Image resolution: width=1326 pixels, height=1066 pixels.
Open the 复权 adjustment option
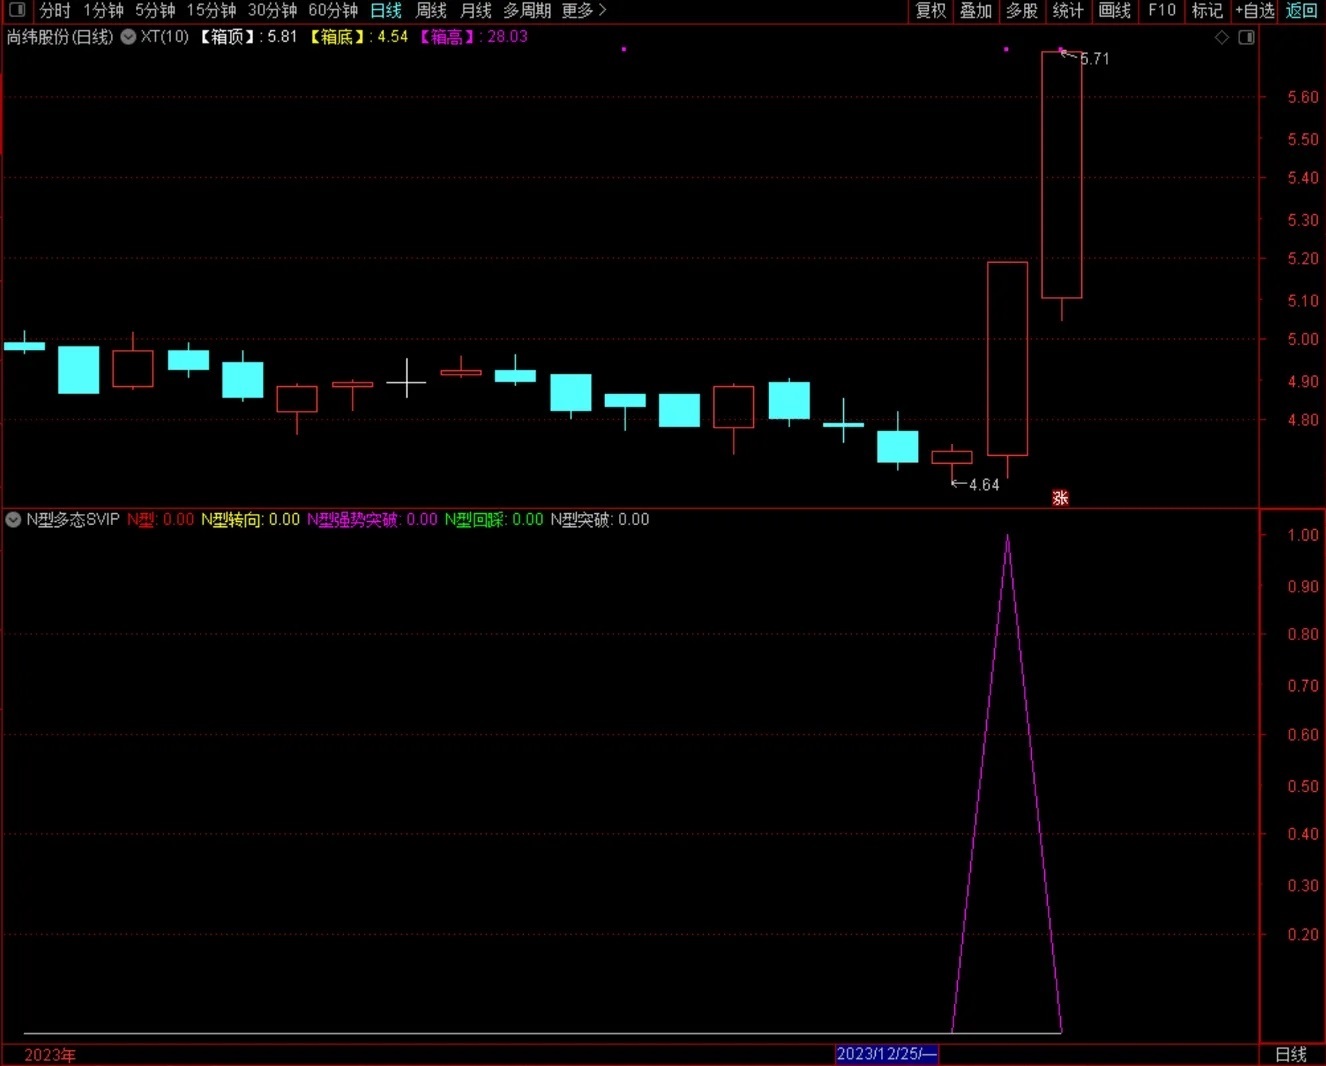click(931, 10)
